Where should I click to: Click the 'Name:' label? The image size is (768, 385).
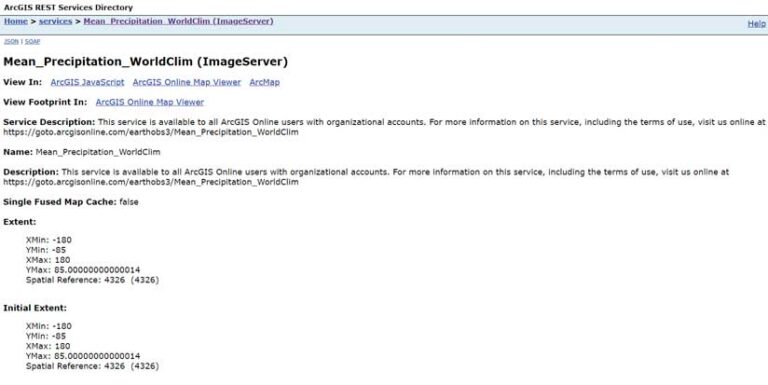coord(18,152)
